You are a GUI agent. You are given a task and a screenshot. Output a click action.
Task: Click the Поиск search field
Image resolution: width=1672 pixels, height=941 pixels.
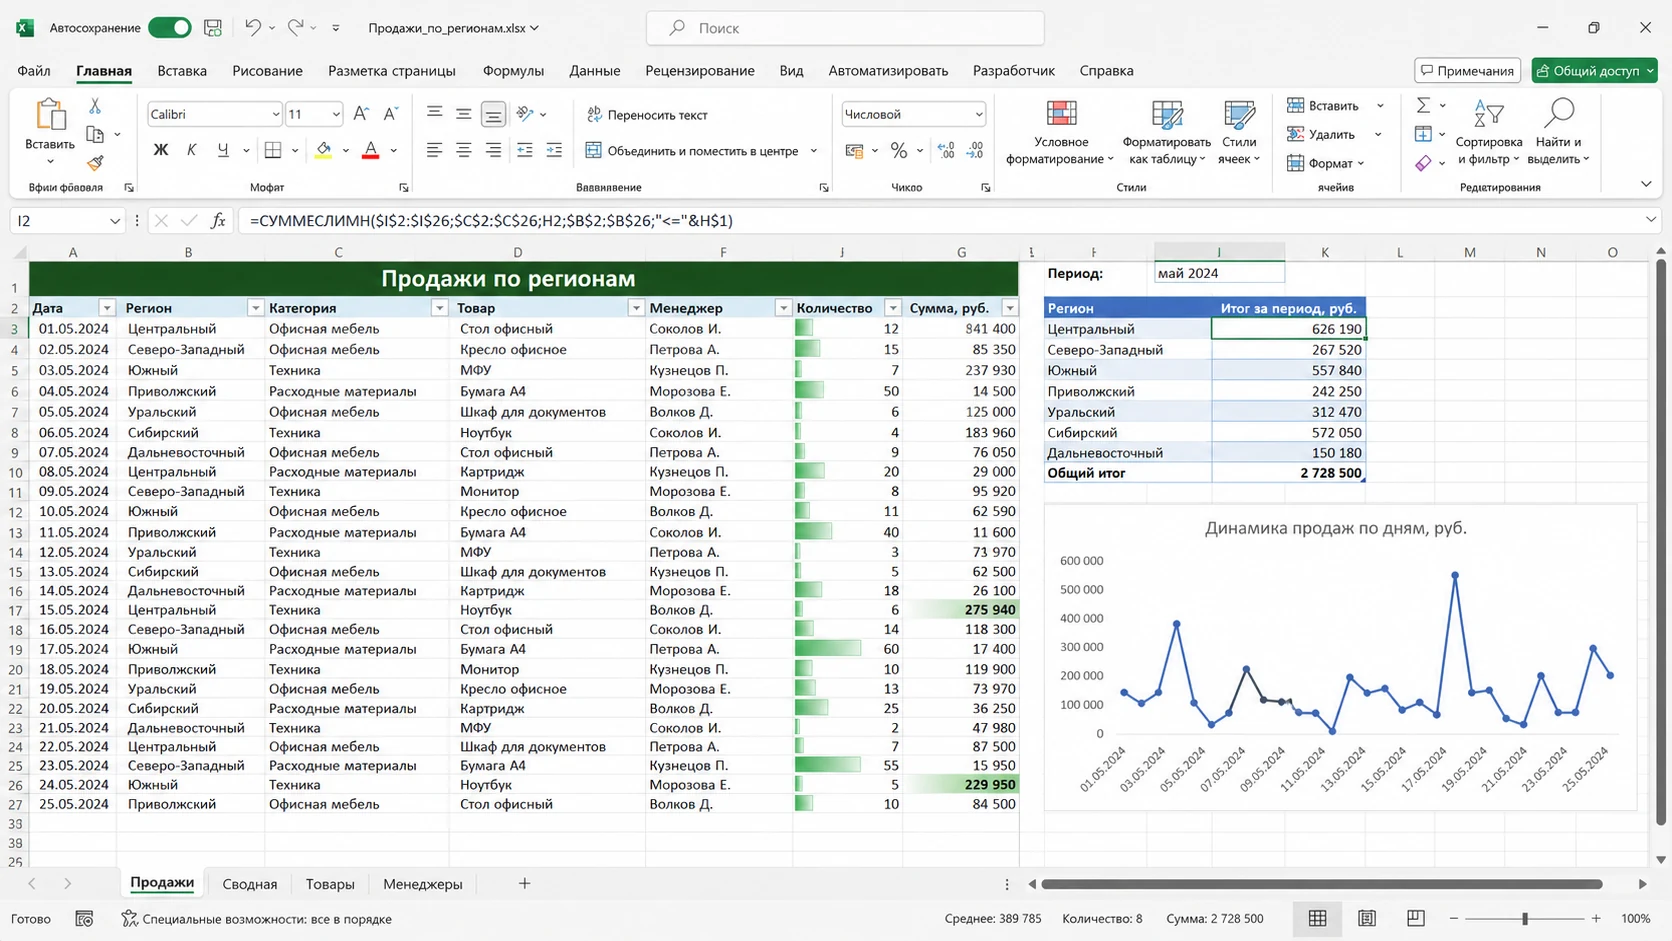pos(845,28)
